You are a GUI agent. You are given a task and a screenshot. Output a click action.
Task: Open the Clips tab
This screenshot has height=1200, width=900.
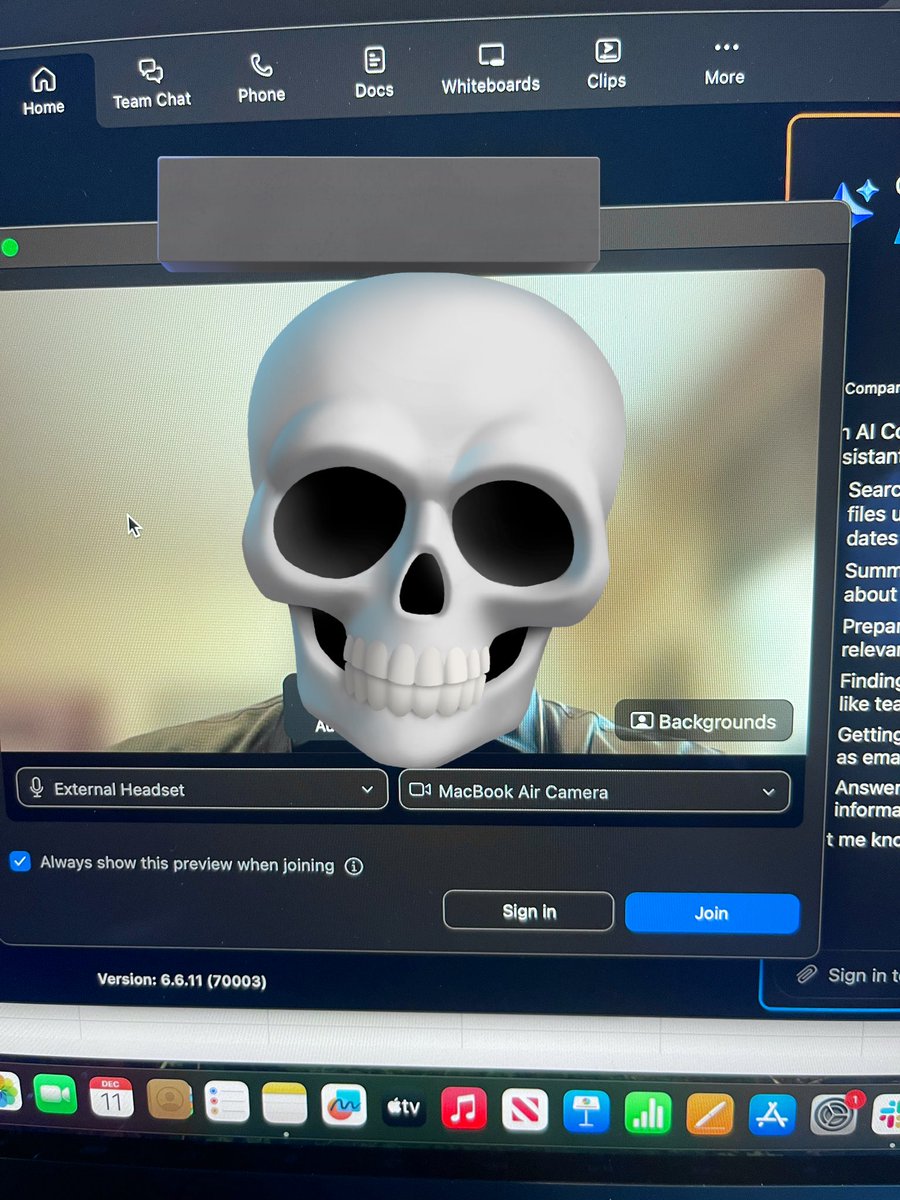coord(606,64)
